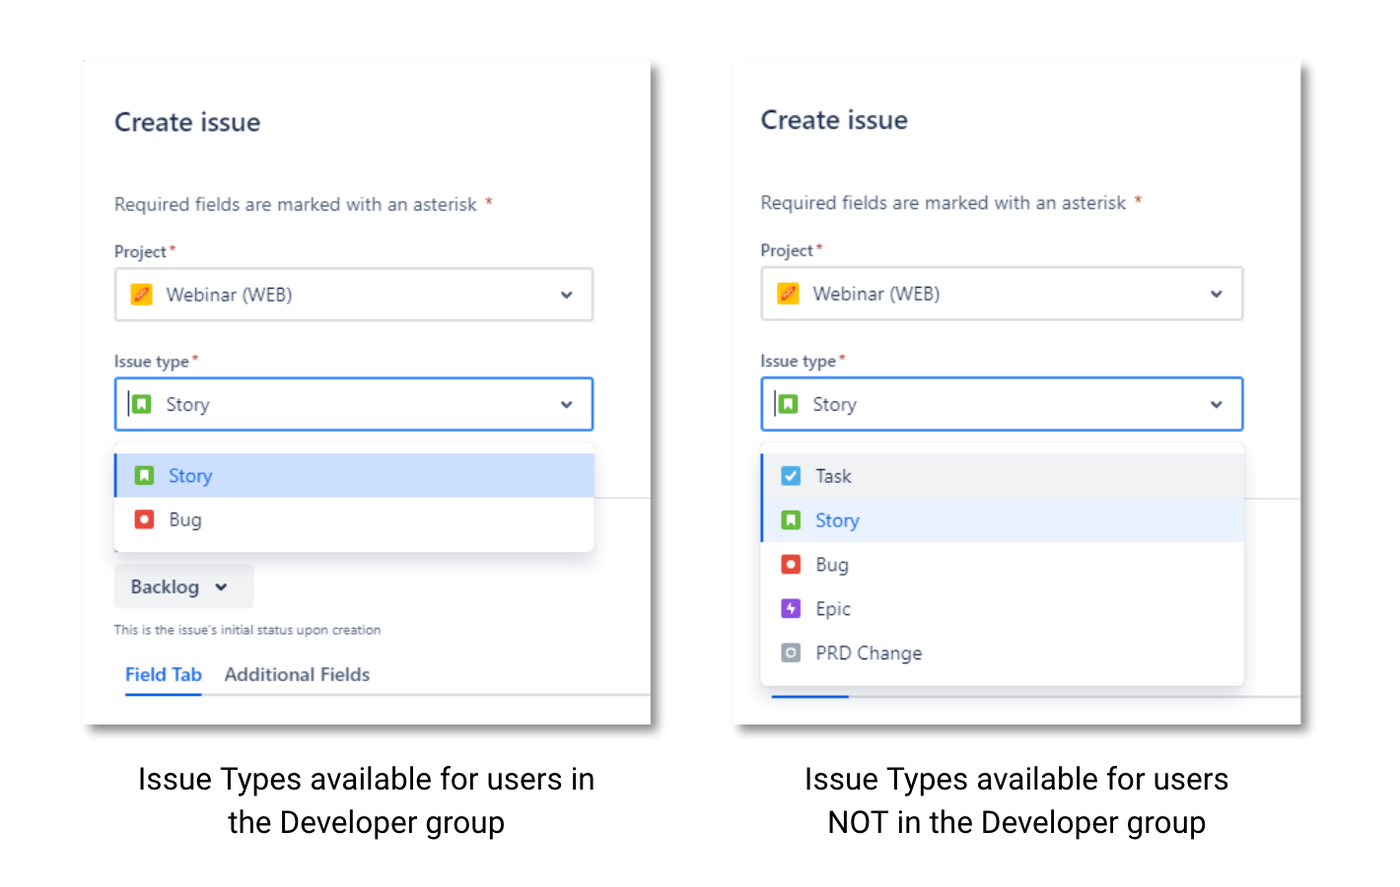The image size is (1400, 887).
Task: Click the rocket icon in right Project field
Action: (789, 293)
